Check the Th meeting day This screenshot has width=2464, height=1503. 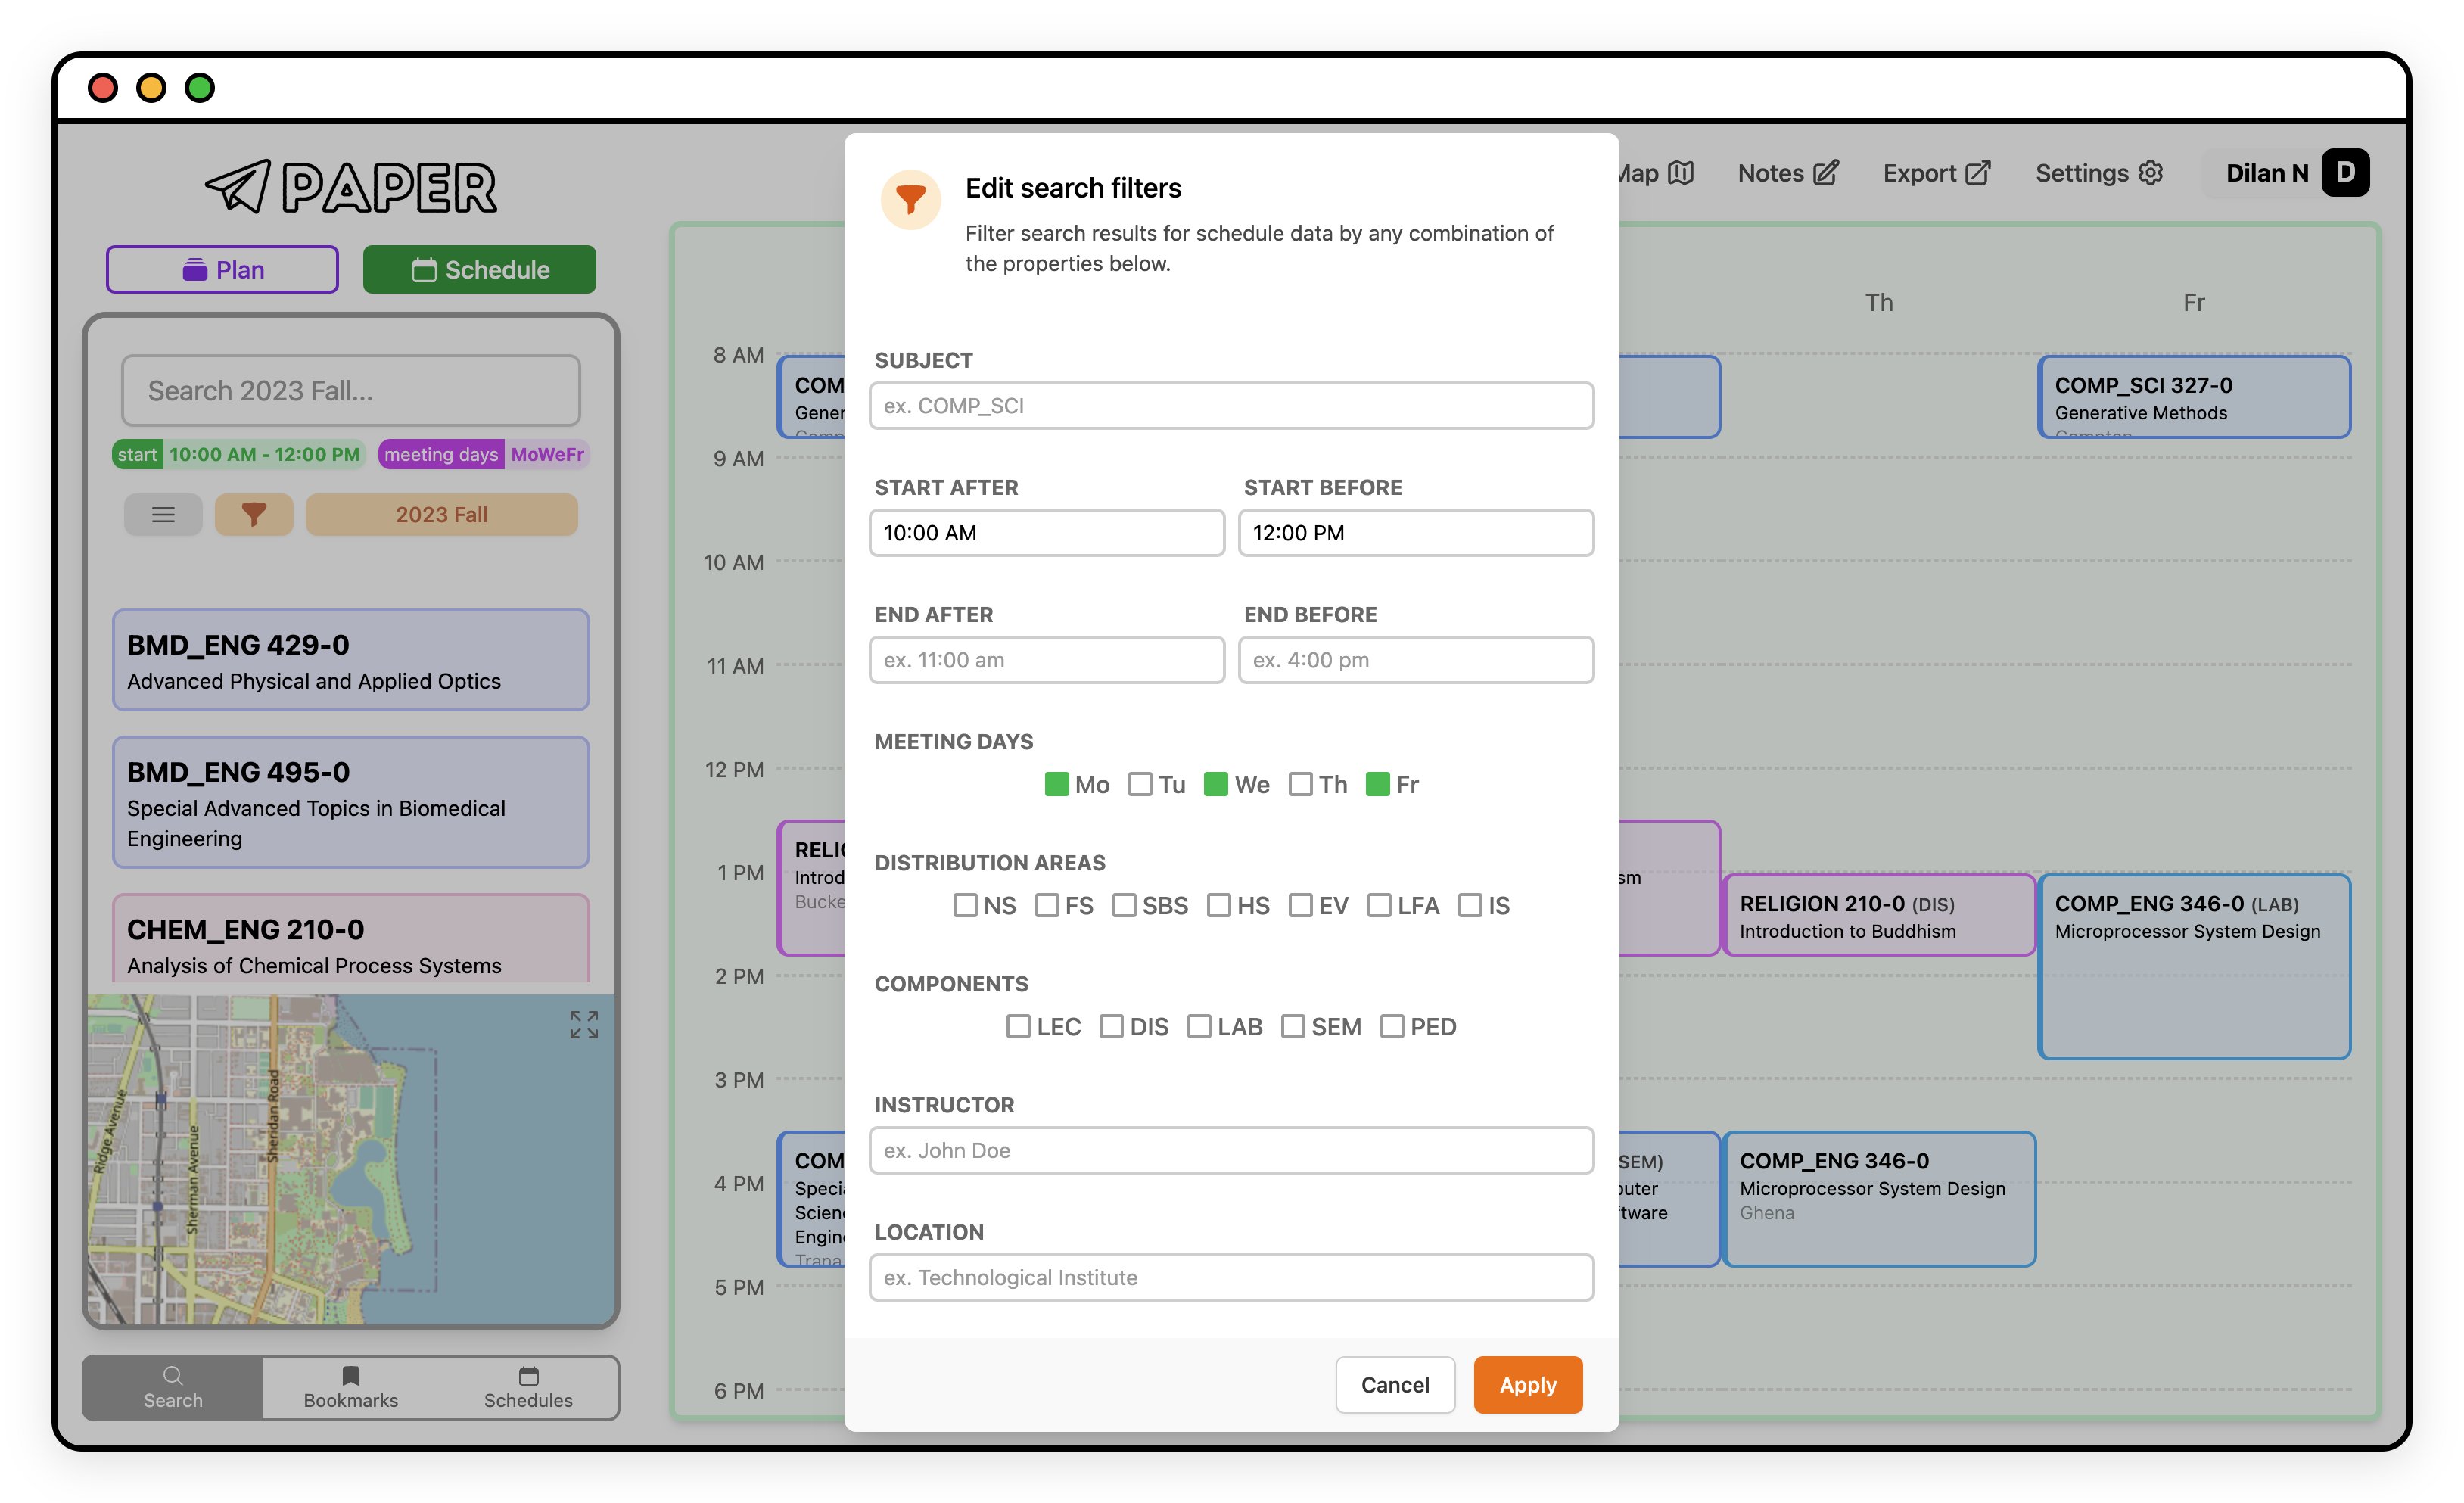[1300, 784]
